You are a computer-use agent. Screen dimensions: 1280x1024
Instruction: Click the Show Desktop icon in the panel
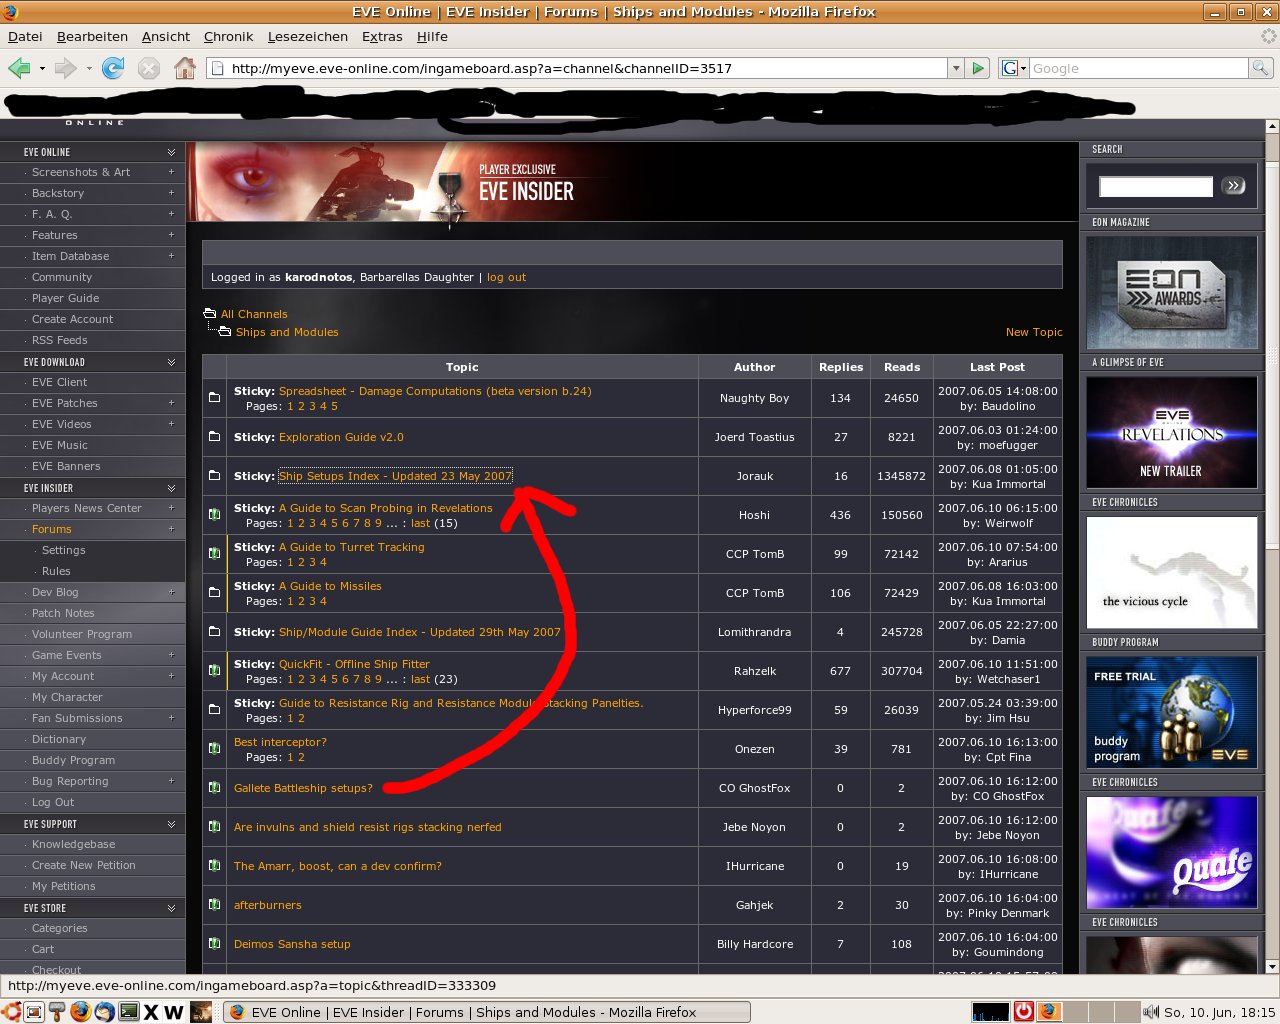coord(33,1012)
